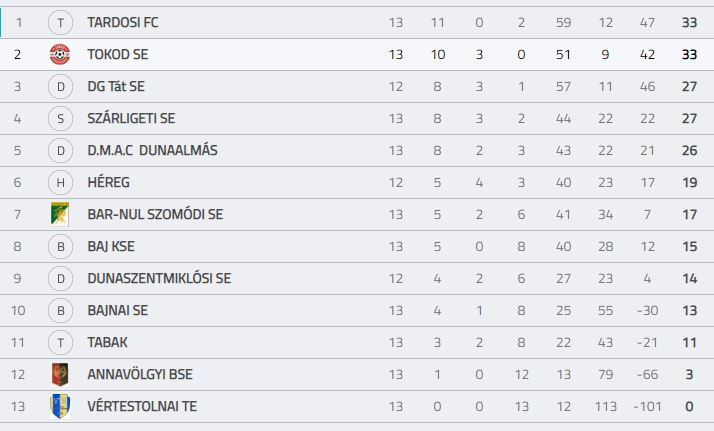Click the Tabak letter T badge

[61, 342]
